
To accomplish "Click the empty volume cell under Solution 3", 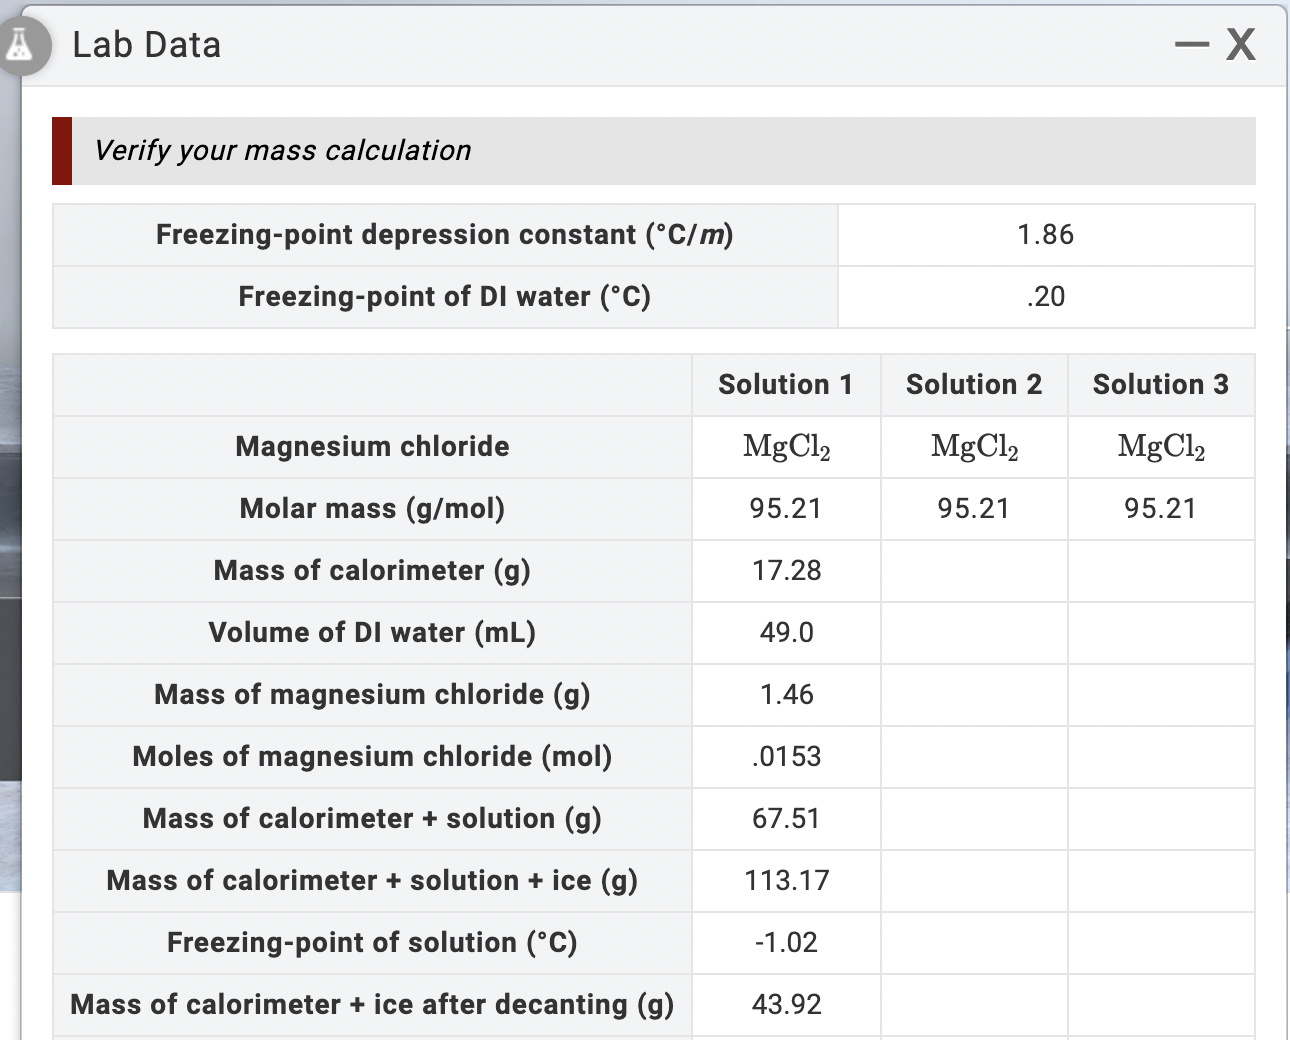I will pyautogui.click(x=1160, y=633).
